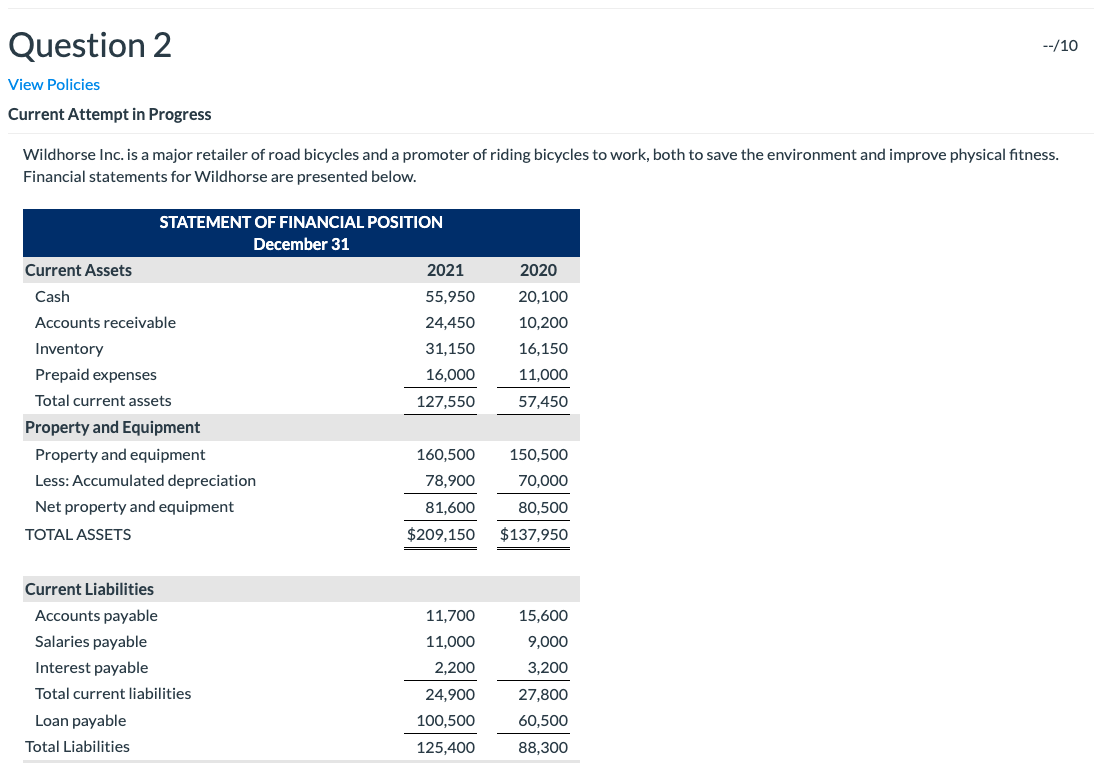The image size is (1102, 763).
Task: Click the 2021 column header
Action: [x=445, y=270]
